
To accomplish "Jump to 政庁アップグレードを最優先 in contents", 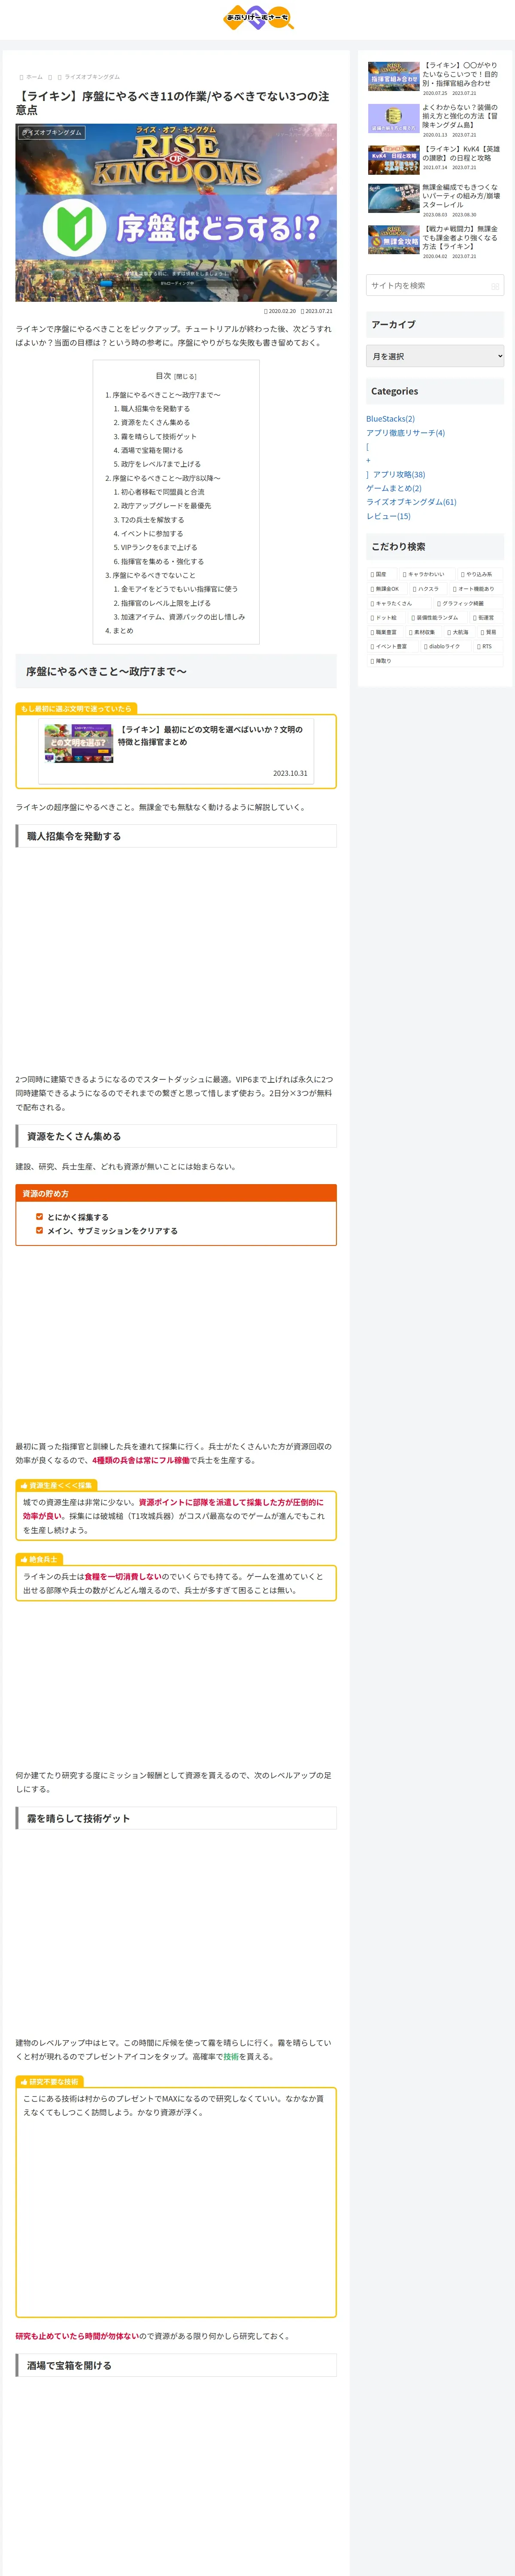I will 166,506.
